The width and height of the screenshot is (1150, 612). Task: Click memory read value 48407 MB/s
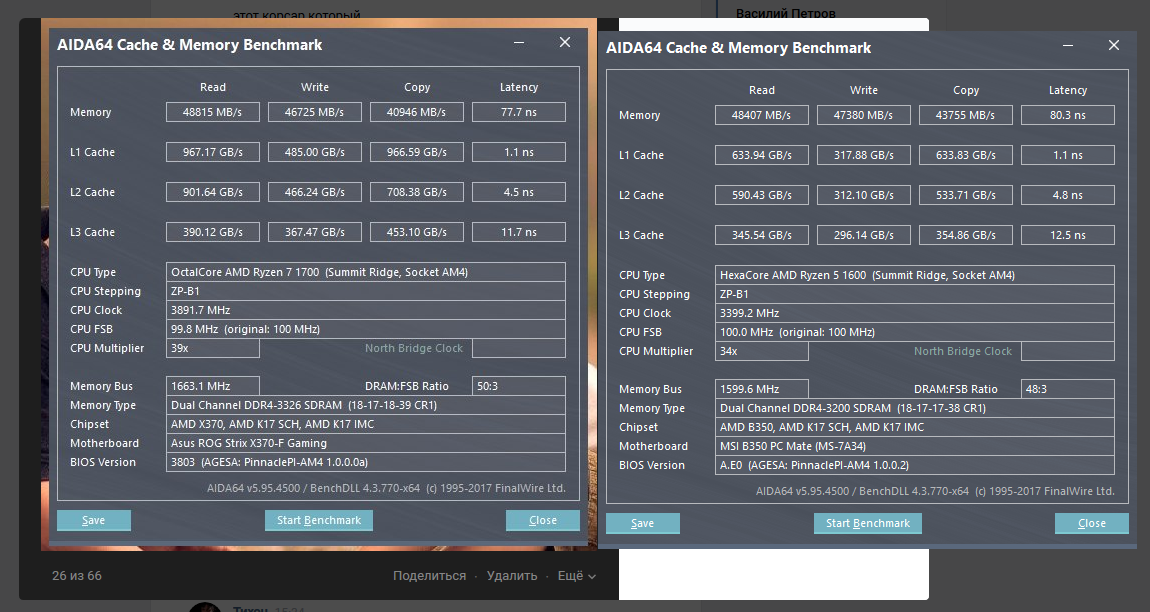pyautogui.click(x=761, y=115)
